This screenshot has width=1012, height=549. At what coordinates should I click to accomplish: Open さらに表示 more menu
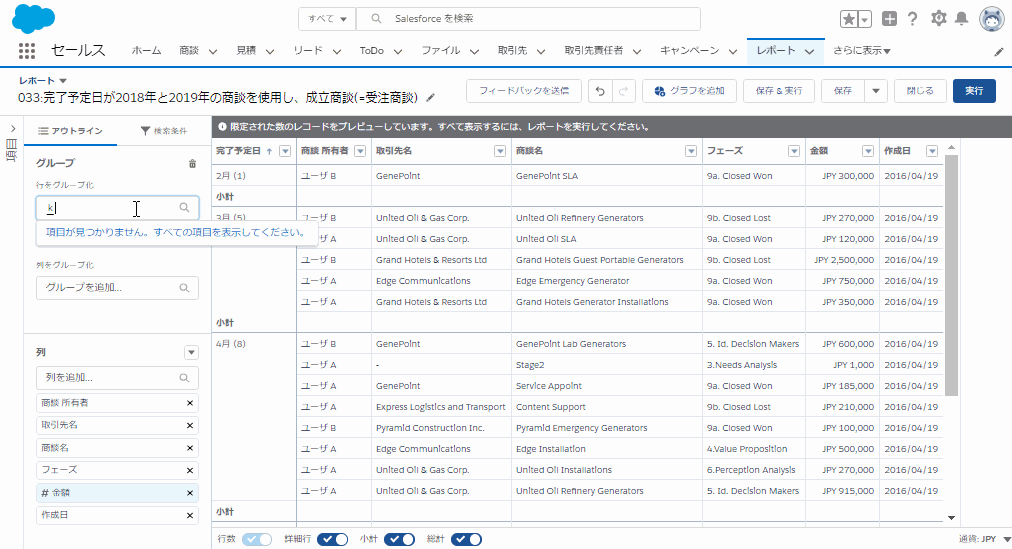[862, 51]
